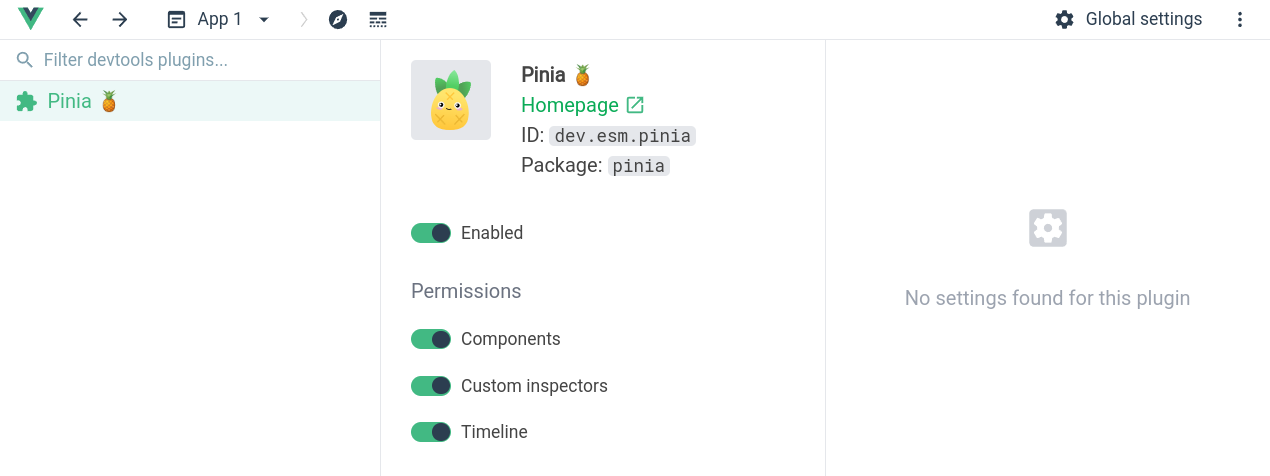Go back with the left arrow
Image resolution: width=1270 pixels, height=476 pixels.
(80, 20)
